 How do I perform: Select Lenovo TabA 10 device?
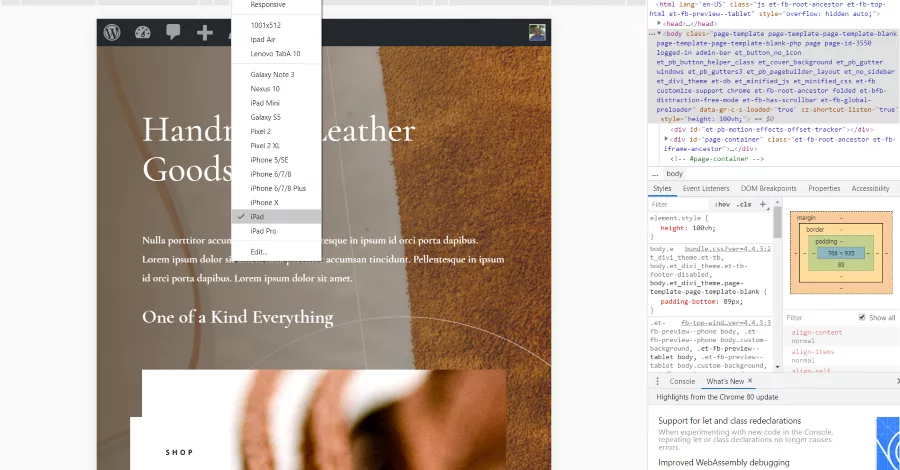276,53
